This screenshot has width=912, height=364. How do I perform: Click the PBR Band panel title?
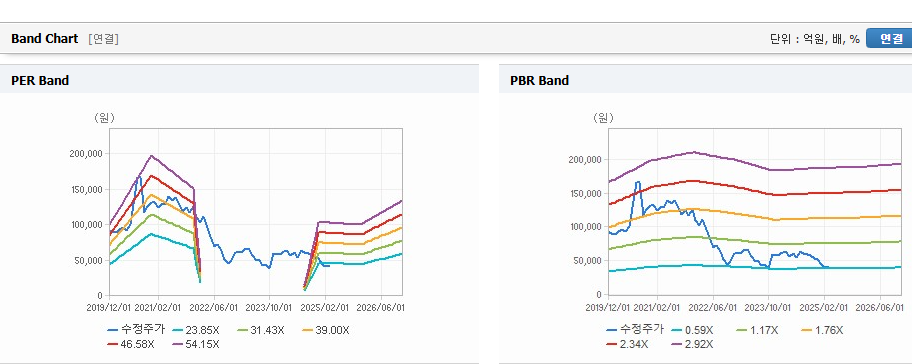click(x=539, y=81)
